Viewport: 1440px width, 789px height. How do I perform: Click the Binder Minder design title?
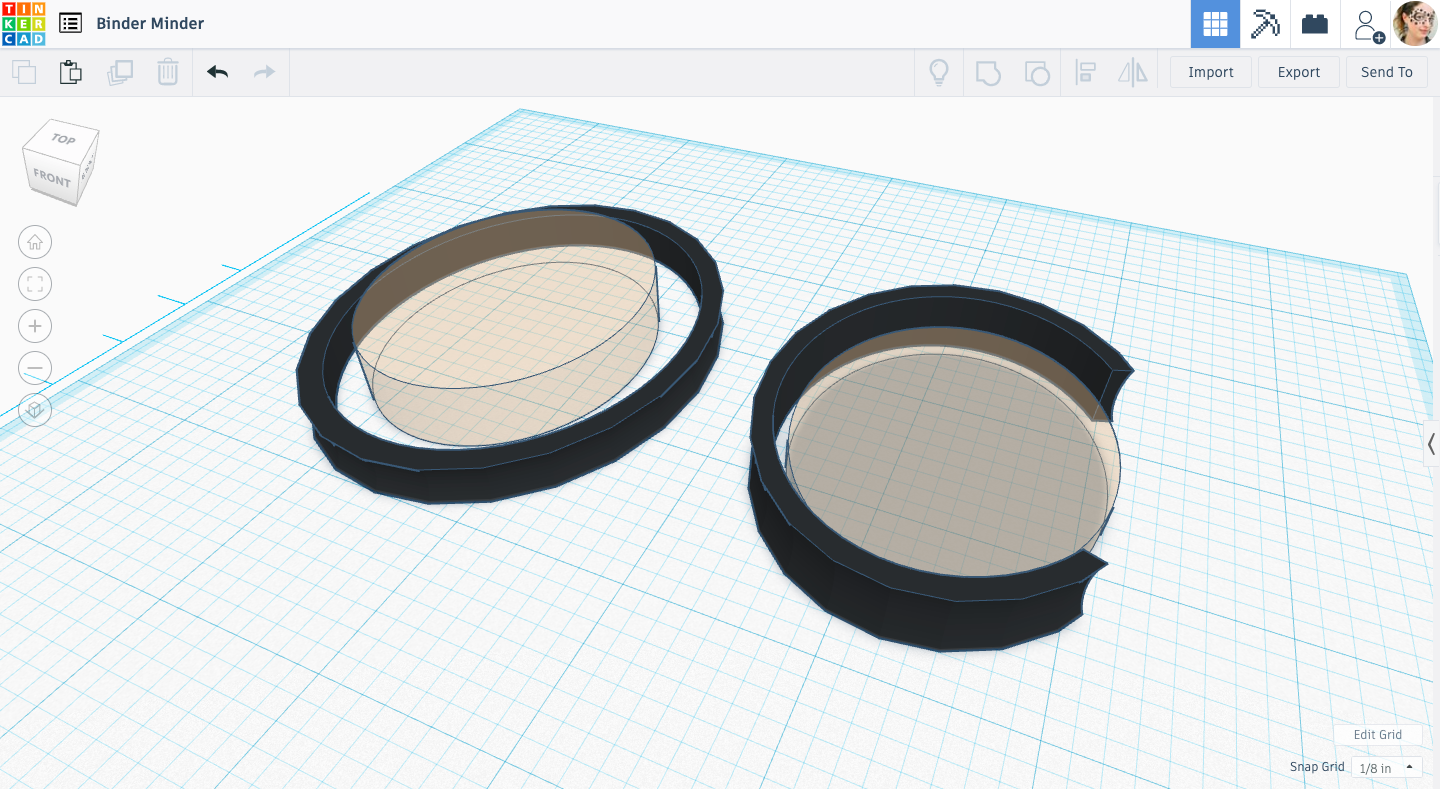150,23
